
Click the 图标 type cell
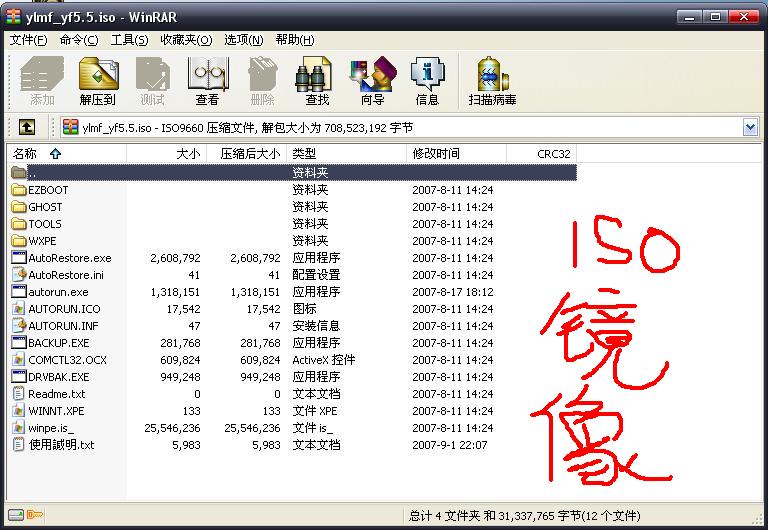304,309
